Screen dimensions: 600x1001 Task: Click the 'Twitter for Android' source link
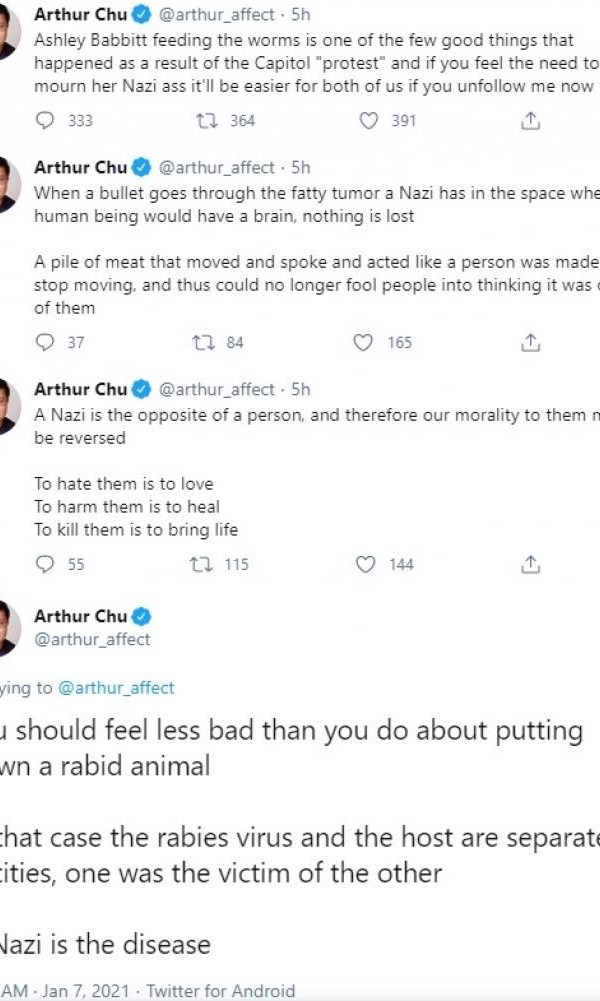[x=220, y=991]
